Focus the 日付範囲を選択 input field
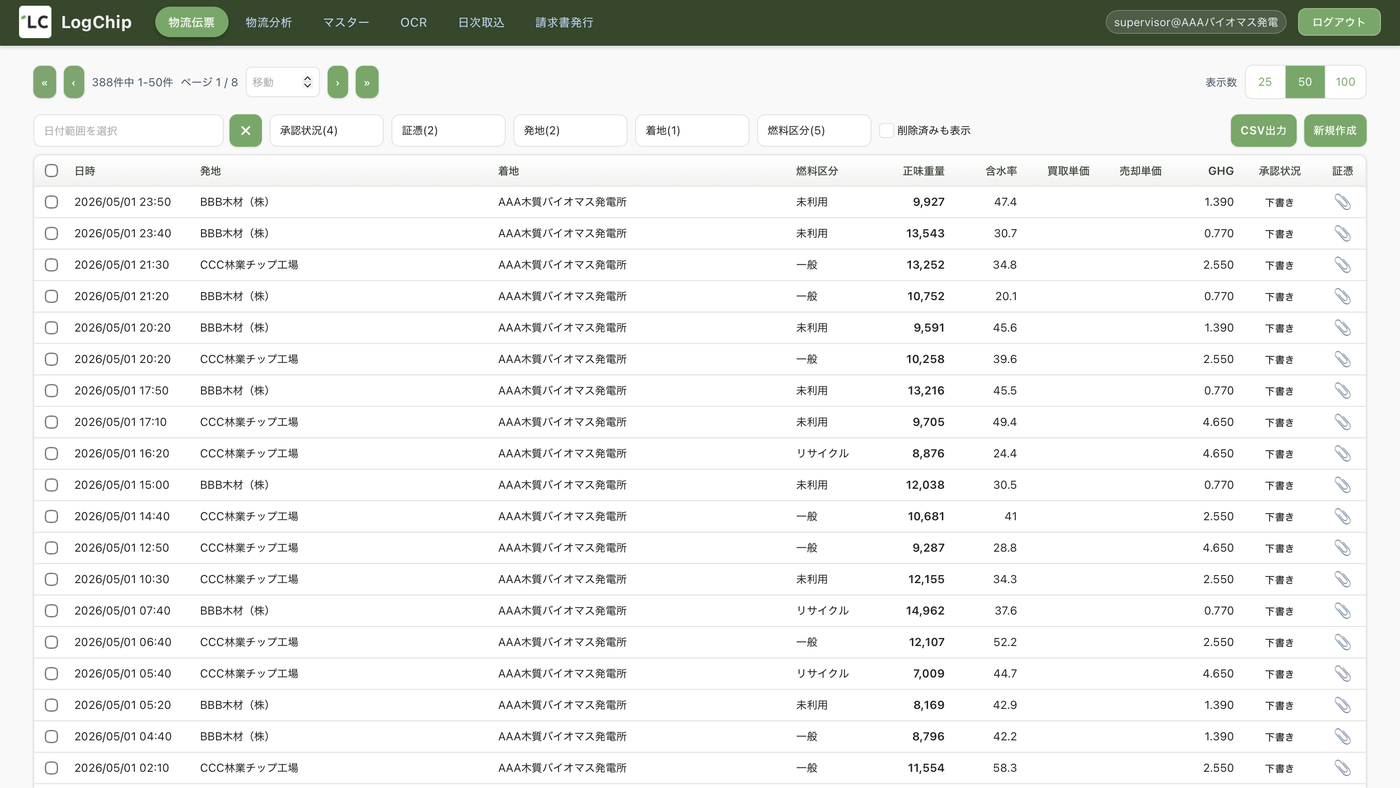This screenshot has height=788, width=1400. (128, 131)
